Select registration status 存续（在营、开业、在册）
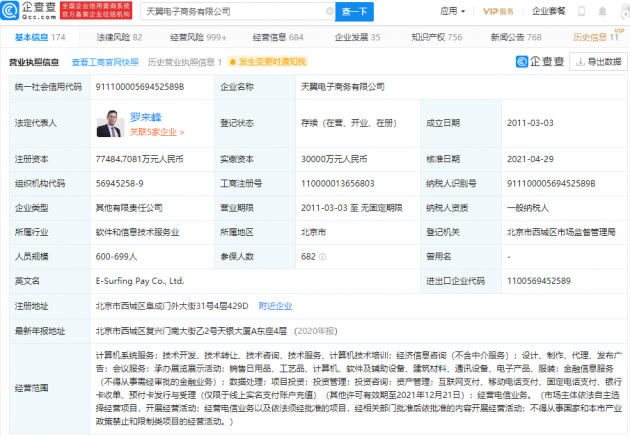Screen dimensions: 630x437 pos(349,123)
